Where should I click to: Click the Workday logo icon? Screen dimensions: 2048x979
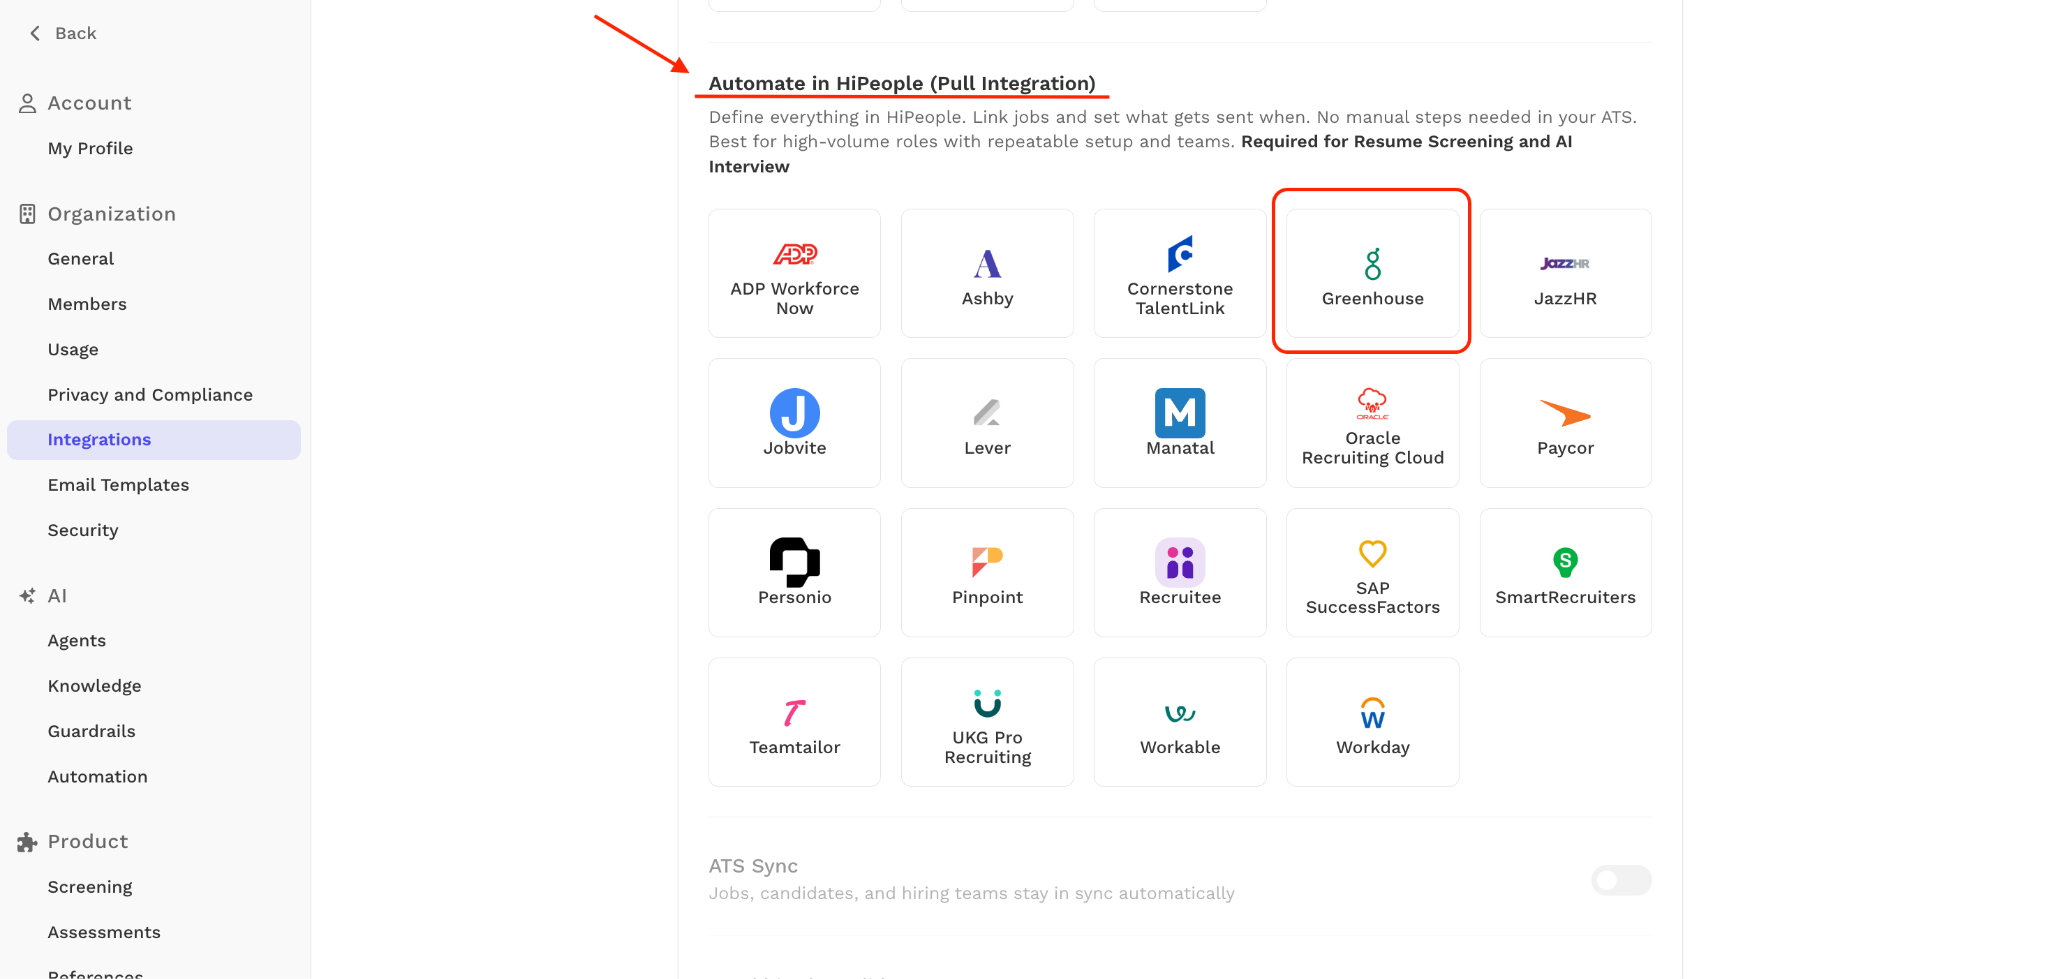point(1373,713)
